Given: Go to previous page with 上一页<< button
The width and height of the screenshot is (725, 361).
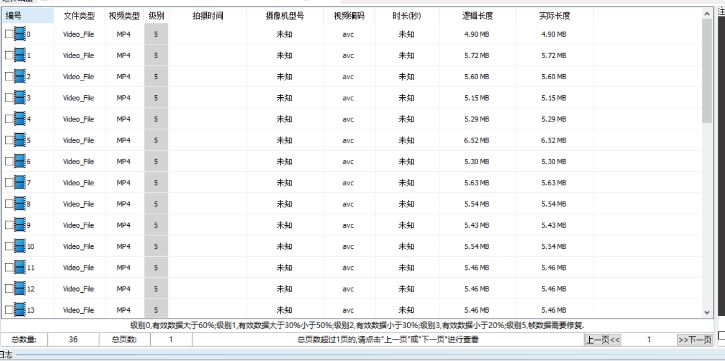Looking at the screenshot, I should click(602, 340).
